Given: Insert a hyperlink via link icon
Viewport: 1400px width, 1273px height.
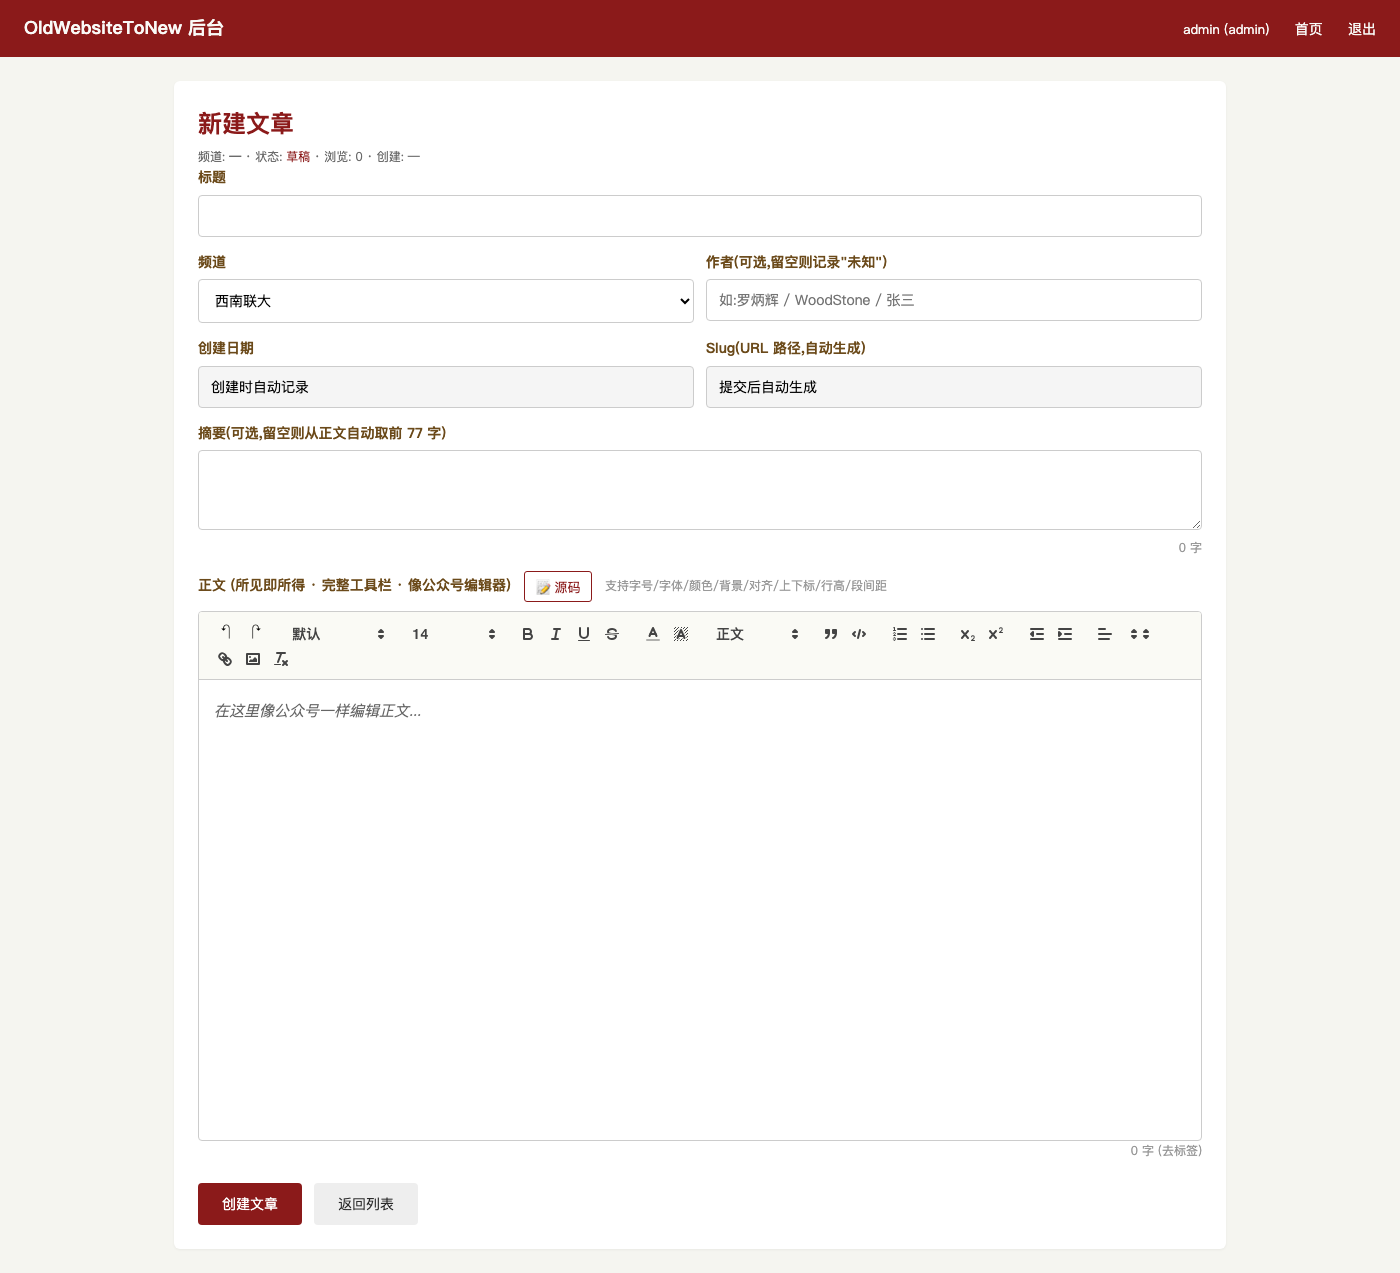Looking at the screenshot, I should point(225,659).
